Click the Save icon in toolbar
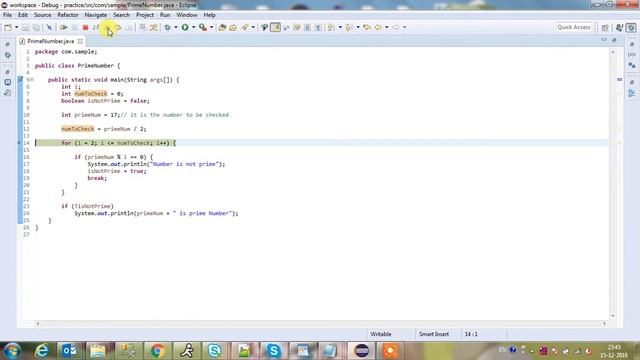Image resolution: width=640 pixels, height=360 pixels. [25, 27]
